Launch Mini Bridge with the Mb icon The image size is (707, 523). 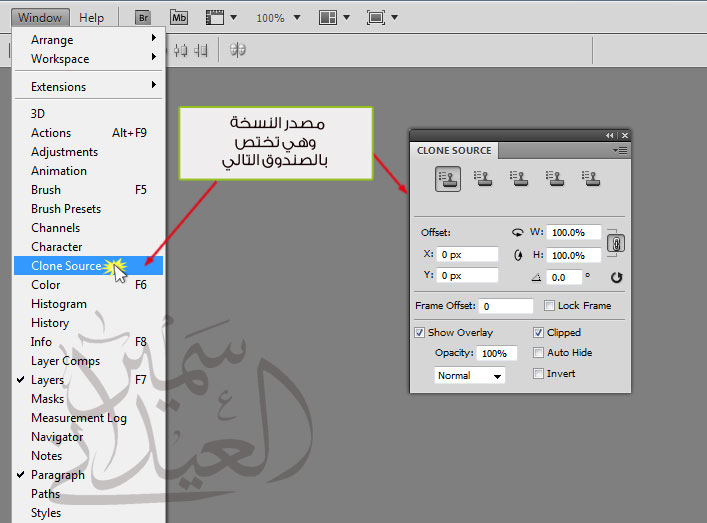coord(178,18)
